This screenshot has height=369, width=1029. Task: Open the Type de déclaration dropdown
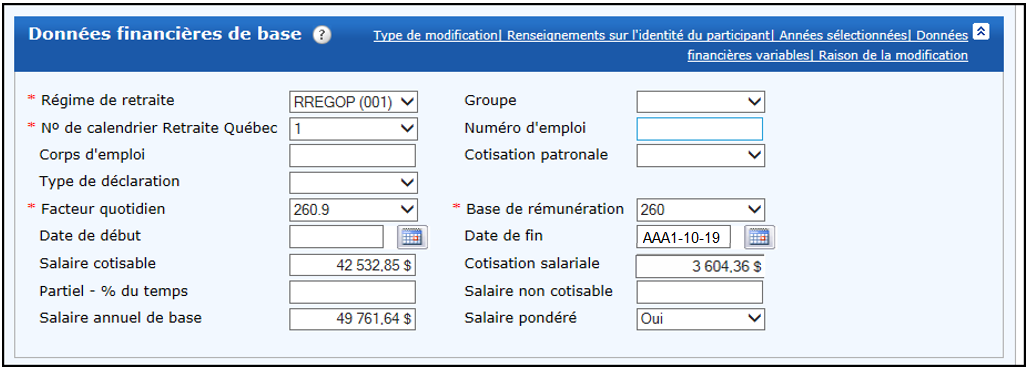[353, 183]
